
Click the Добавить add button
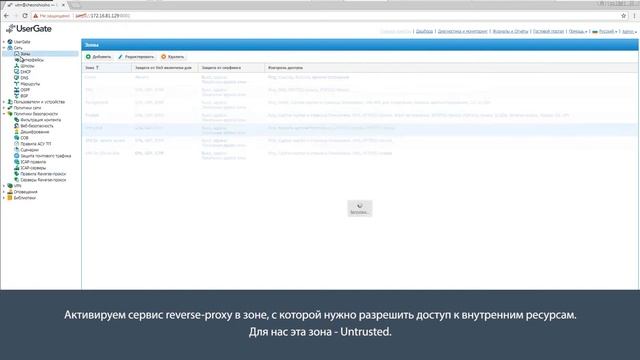[98, 57]
